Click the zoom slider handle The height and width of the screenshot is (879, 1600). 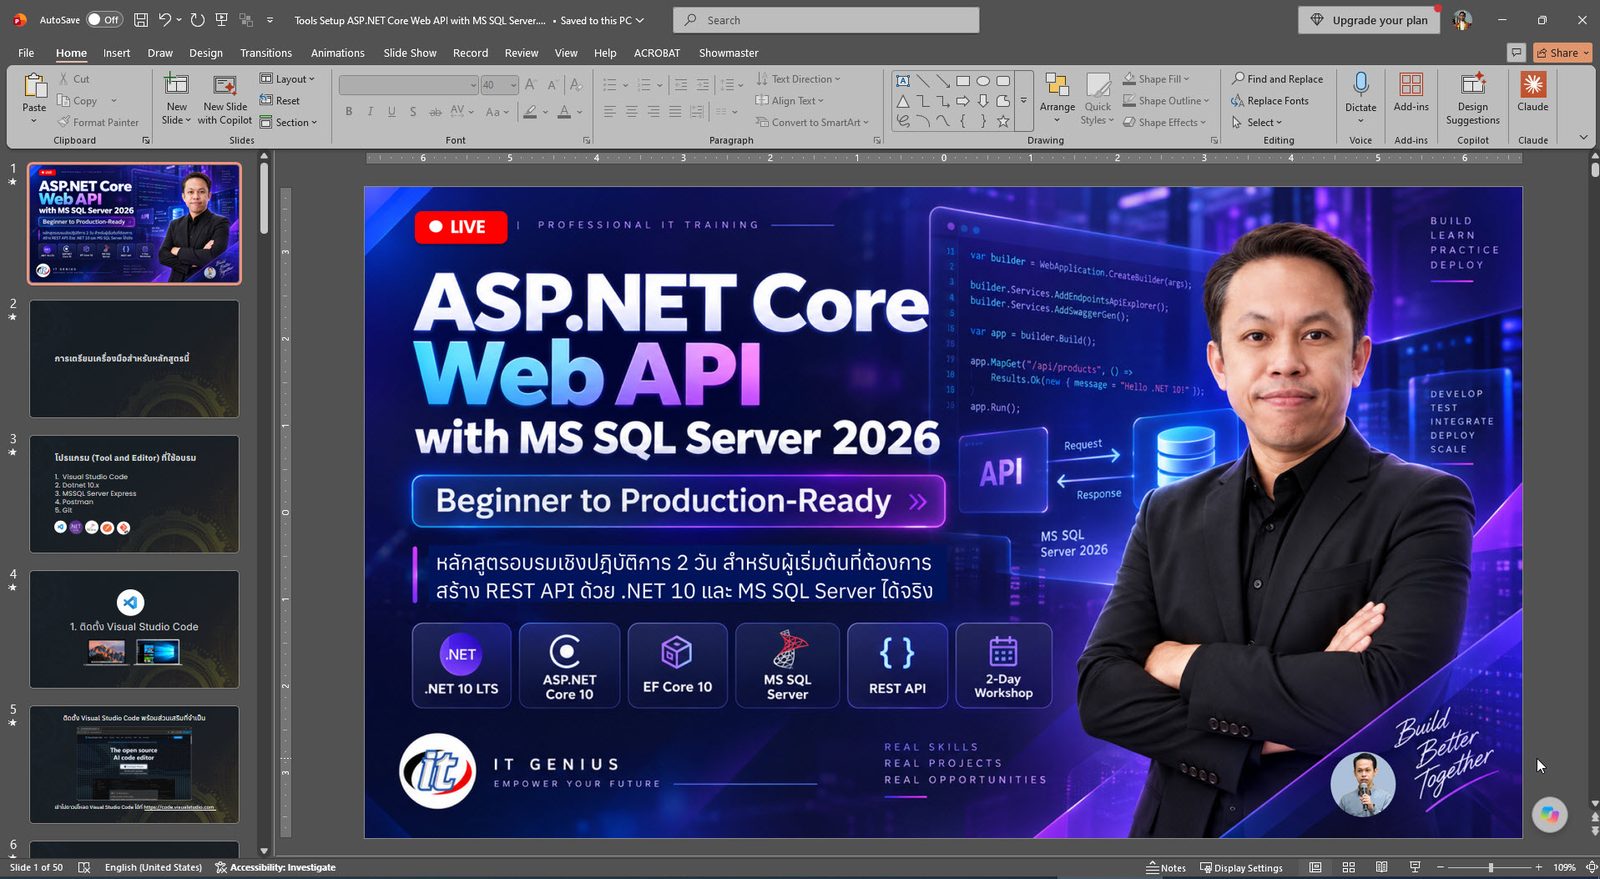1491,867
